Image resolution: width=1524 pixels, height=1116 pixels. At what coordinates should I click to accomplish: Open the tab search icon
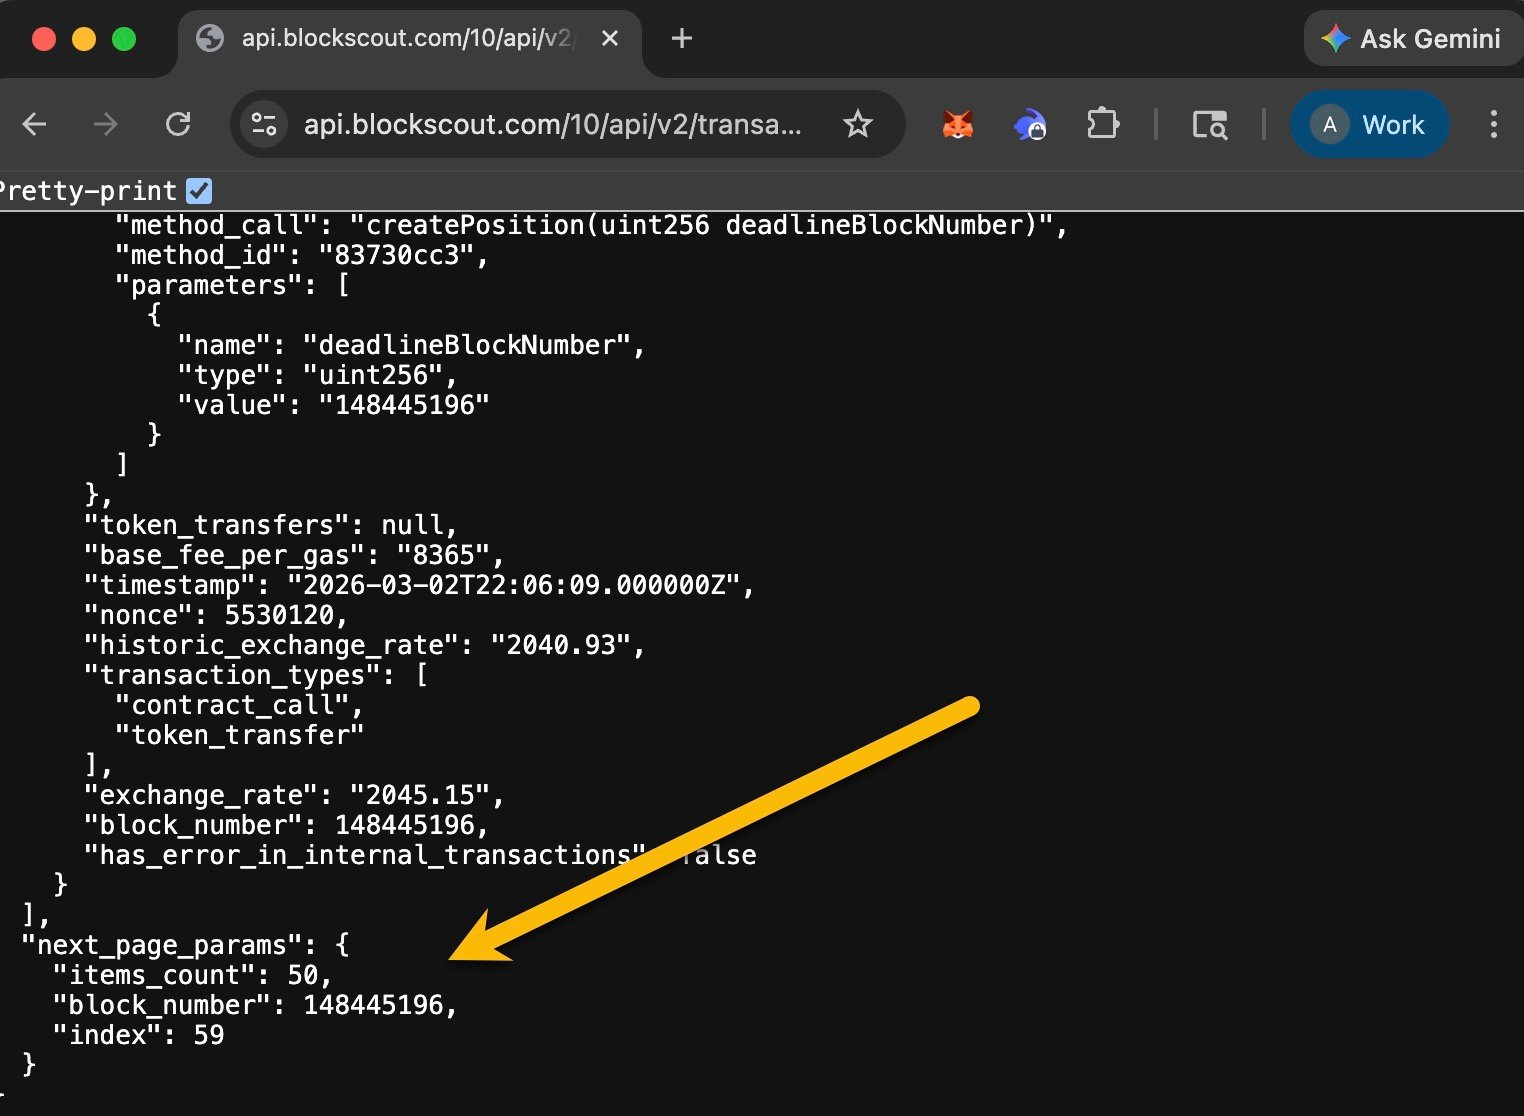[x=1210, y=125]
